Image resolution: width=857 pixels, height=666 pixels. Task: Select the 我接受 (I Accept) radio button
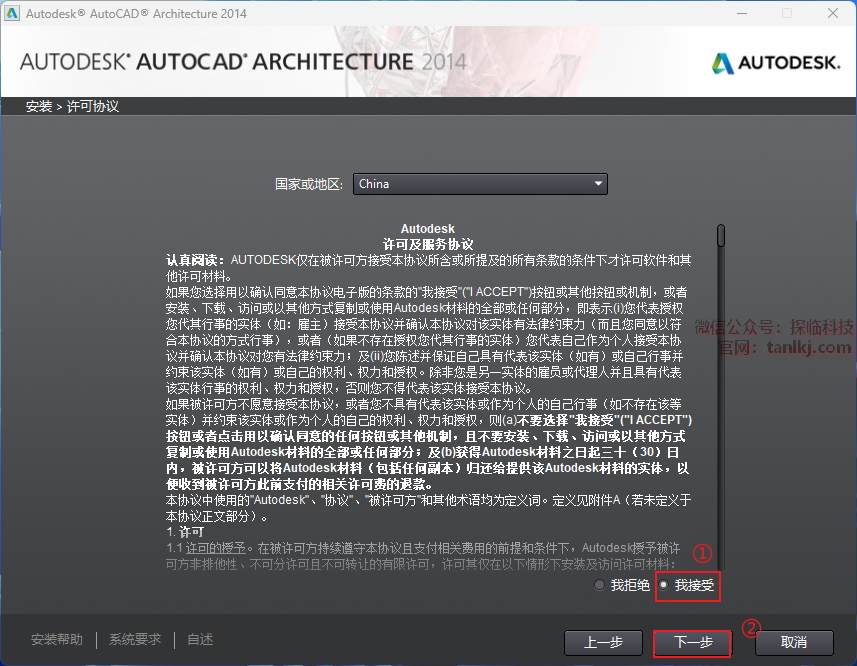coord(664,585)
